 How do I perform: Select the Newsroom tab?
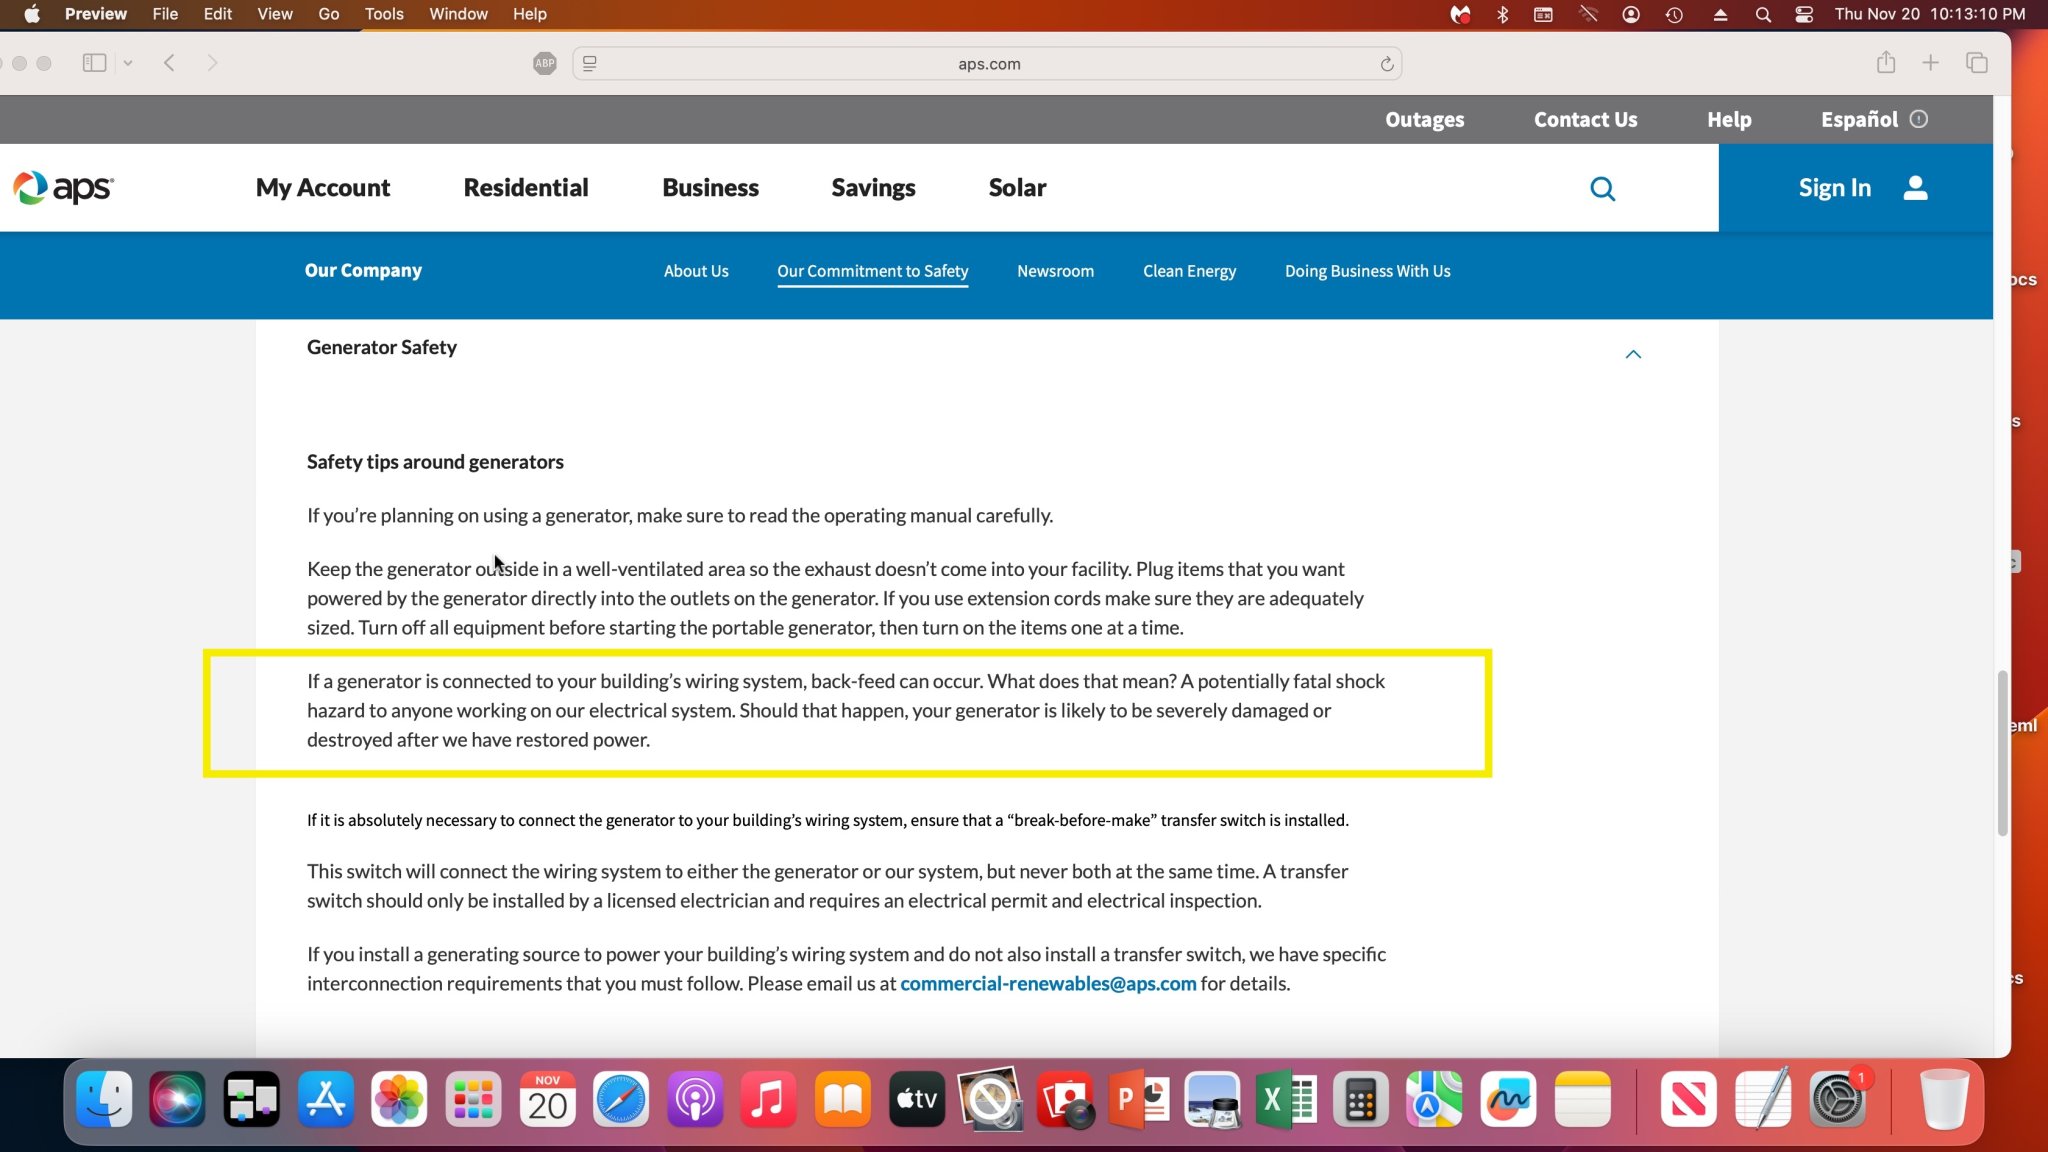pyautogui.click(x=1055, y=271)
